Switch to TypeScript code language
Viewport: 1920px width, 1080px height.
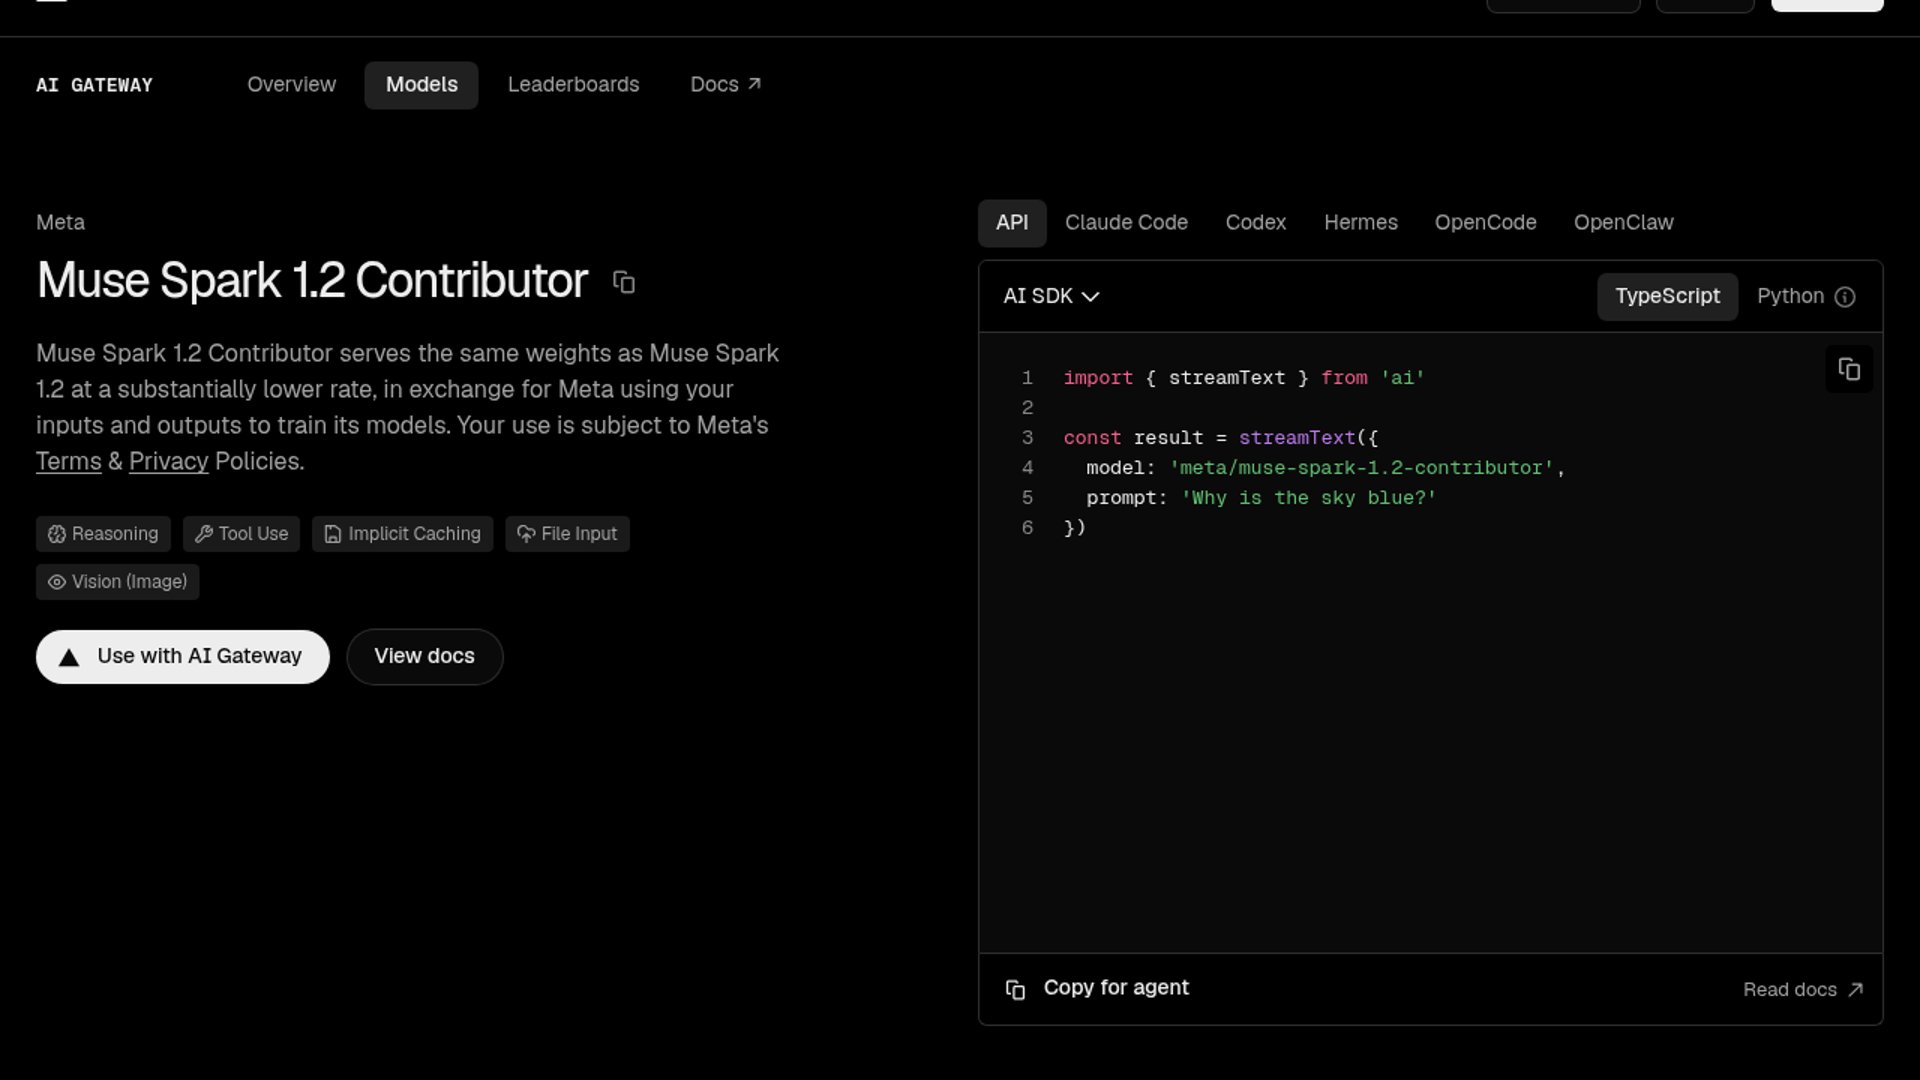[x=1667, y=296]
